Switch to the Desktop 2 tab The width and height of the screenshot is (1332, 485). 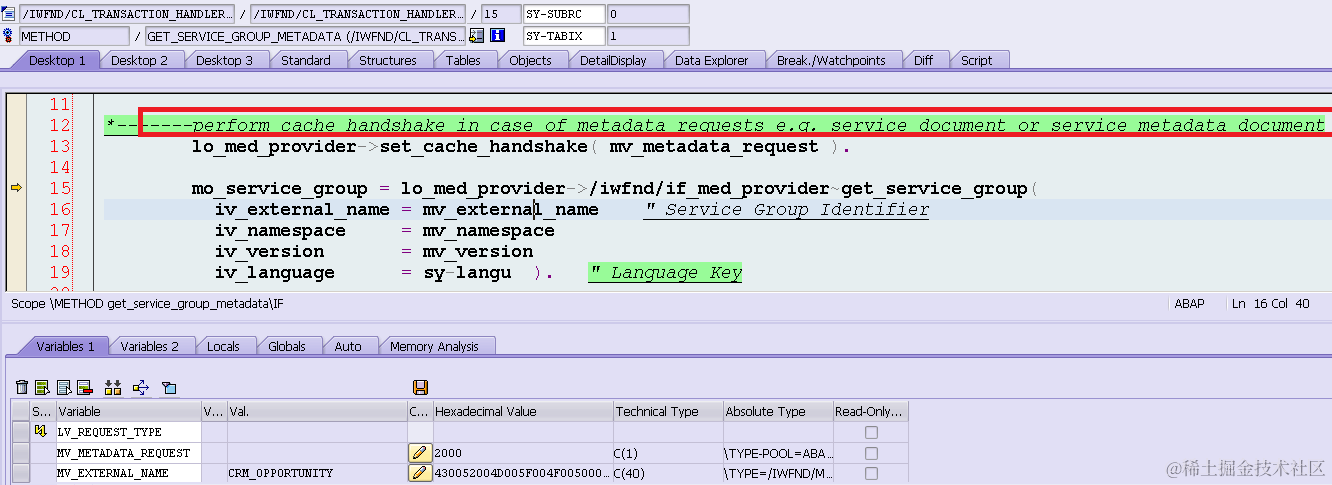click(139, 60)
